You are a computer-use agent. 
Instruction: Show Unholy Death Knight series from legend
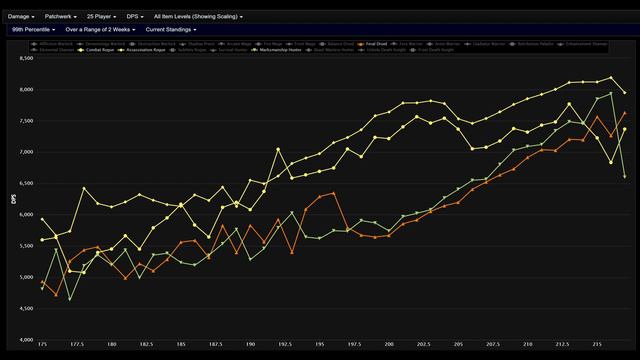pos(382,50)
